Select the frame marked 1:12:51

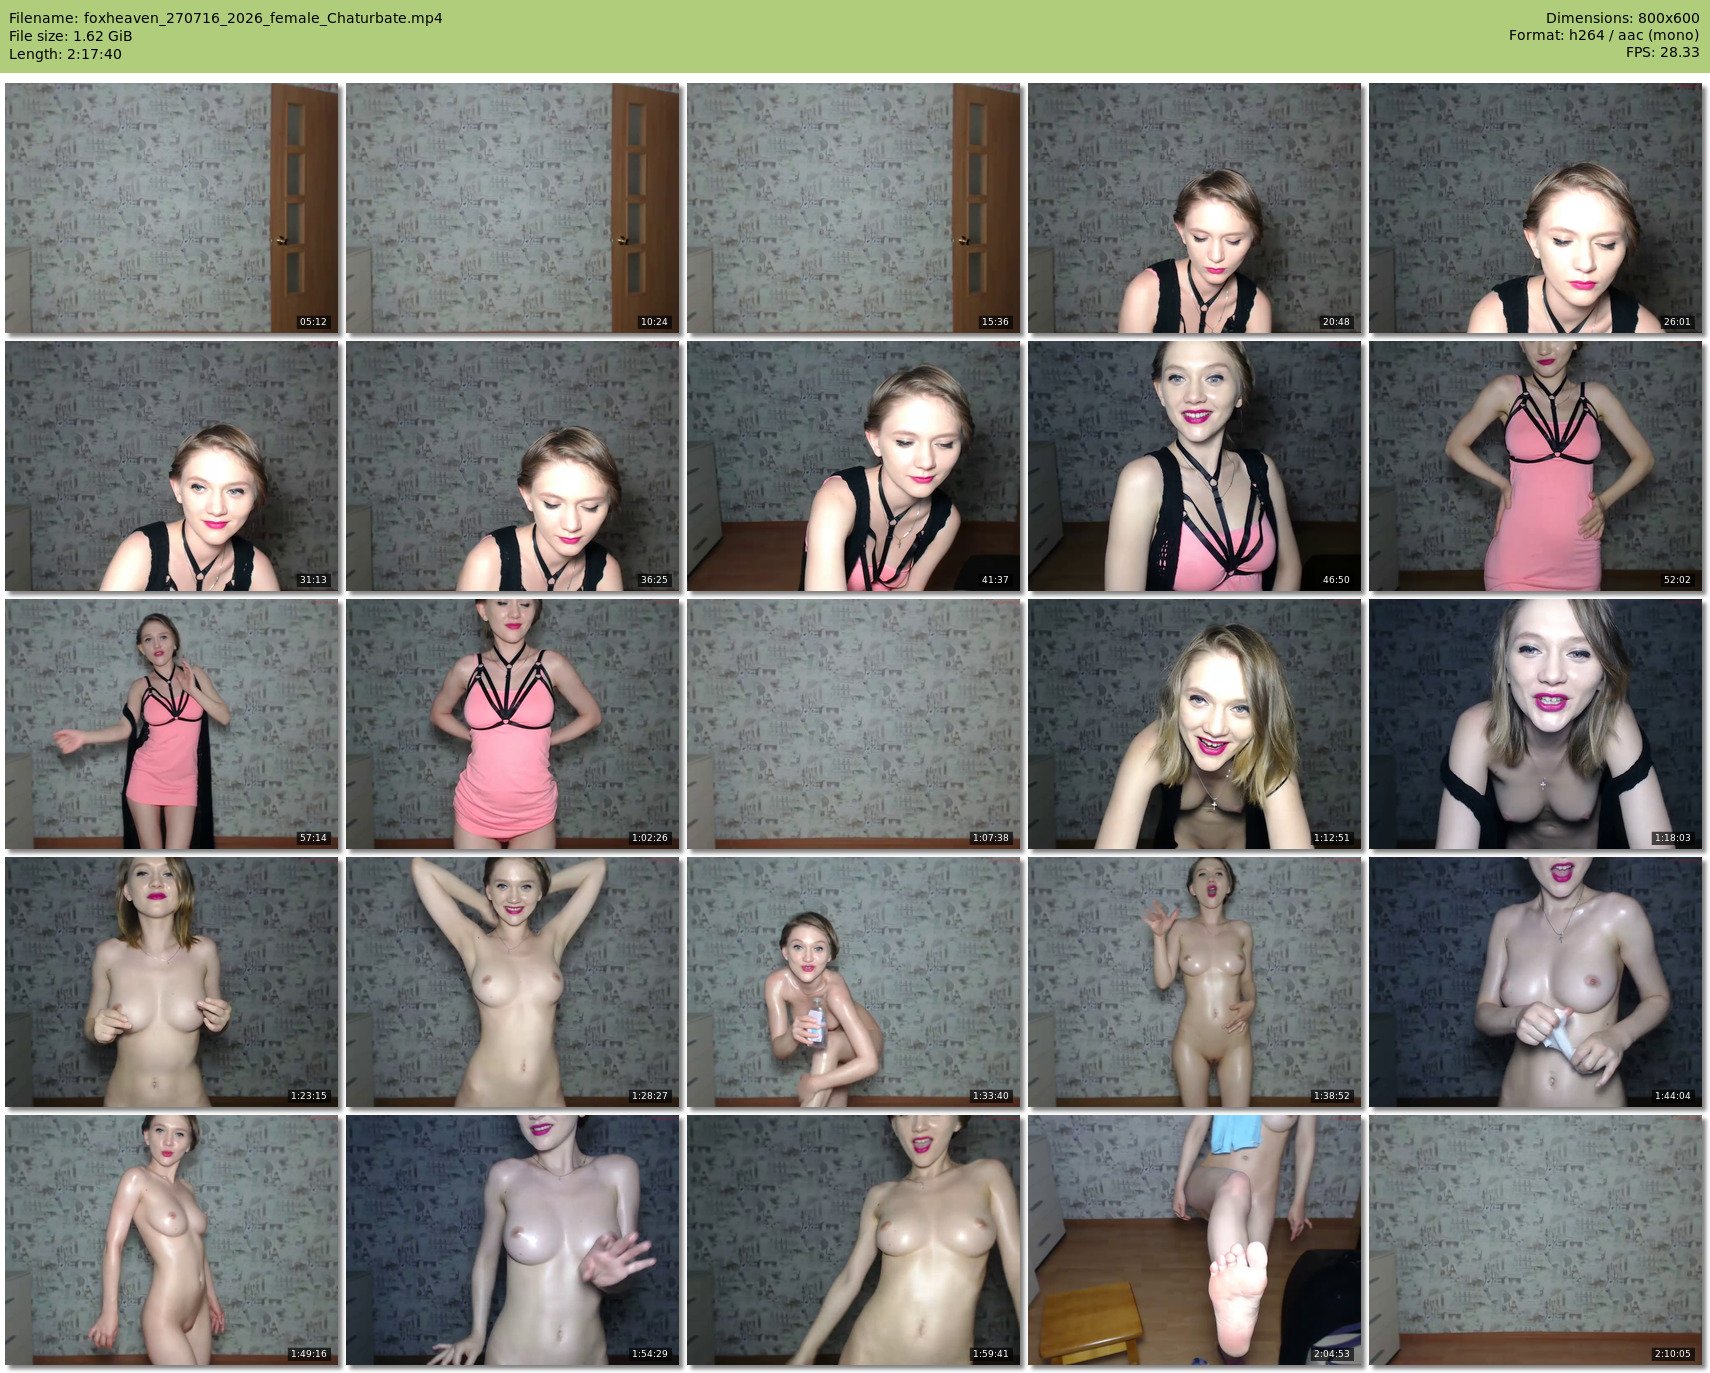pos(1195,724)
